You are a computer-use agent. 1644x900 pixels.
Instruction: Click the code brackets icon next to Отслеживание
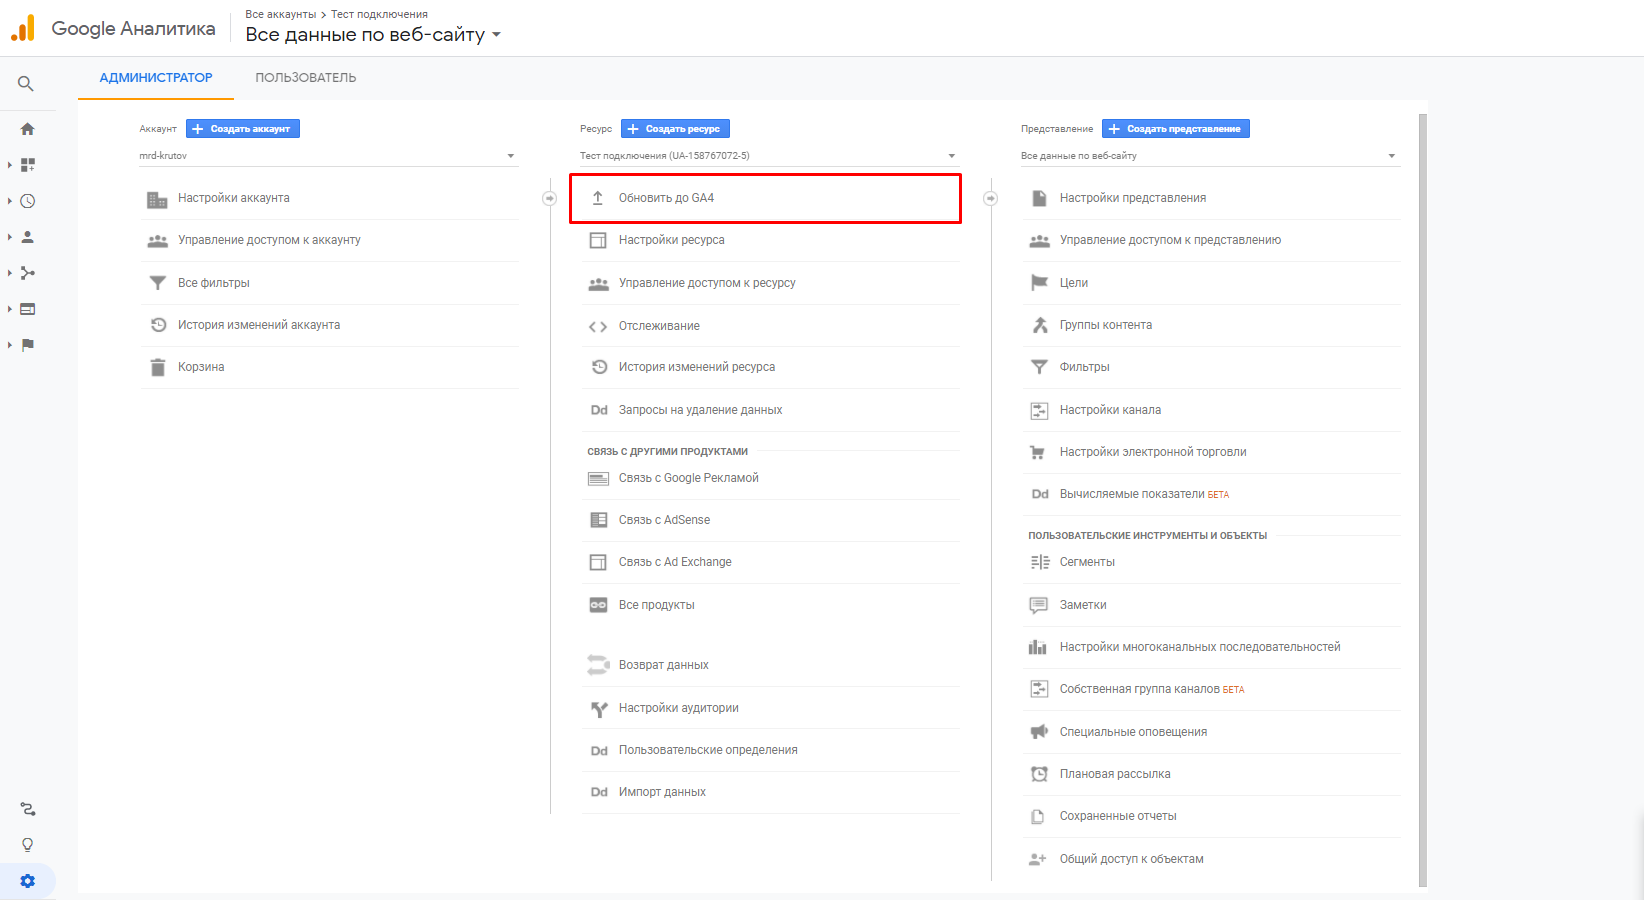tap(598, 326)
